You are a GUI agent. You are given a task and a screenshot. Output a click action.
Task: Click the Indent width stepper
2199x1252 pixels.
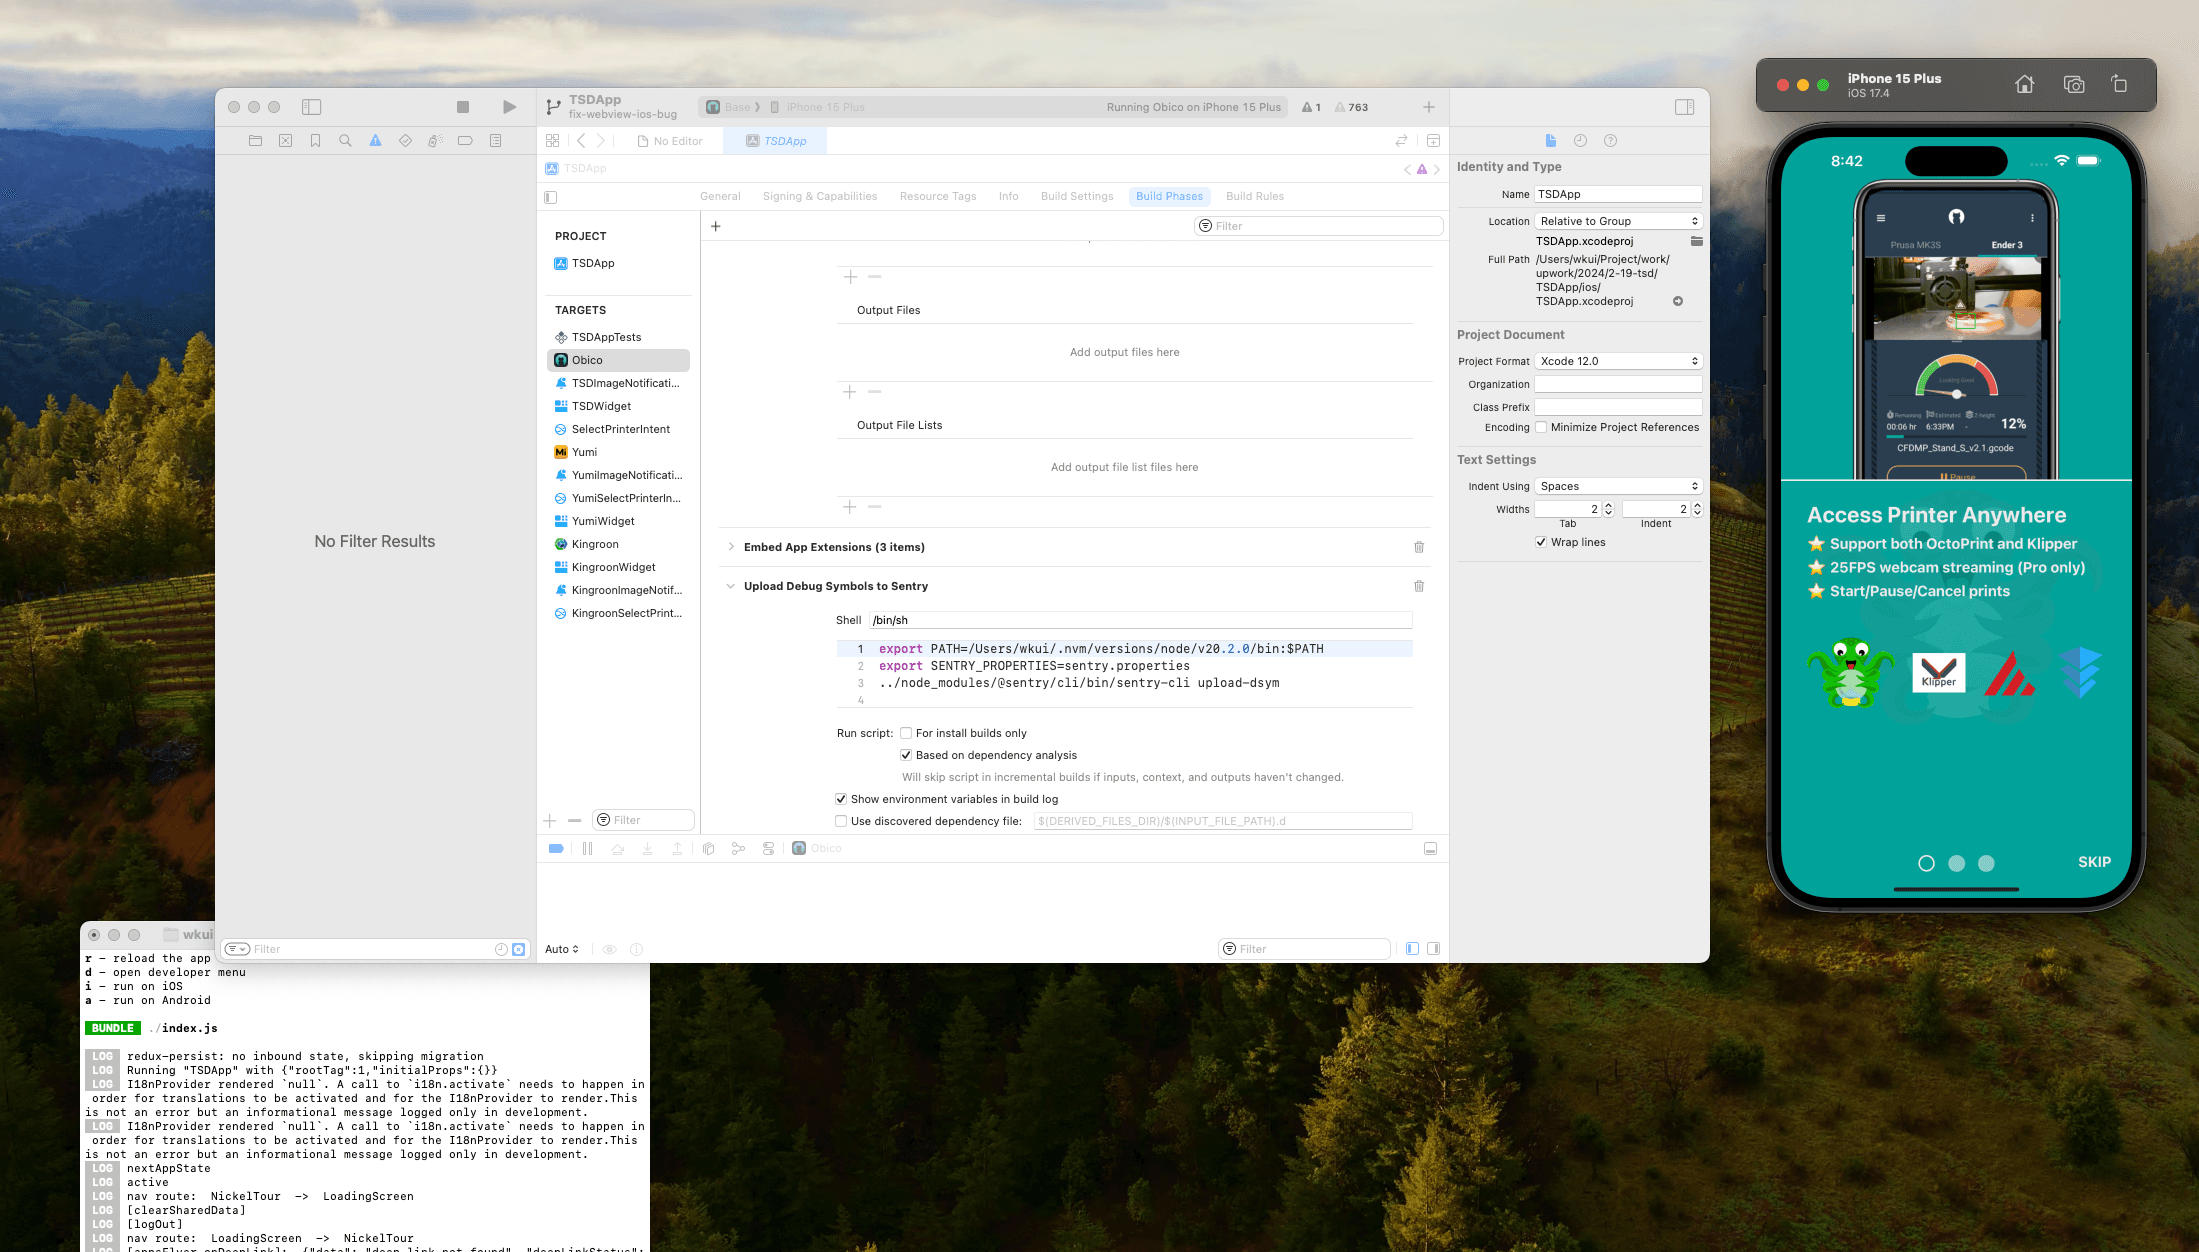(1697, 509)
